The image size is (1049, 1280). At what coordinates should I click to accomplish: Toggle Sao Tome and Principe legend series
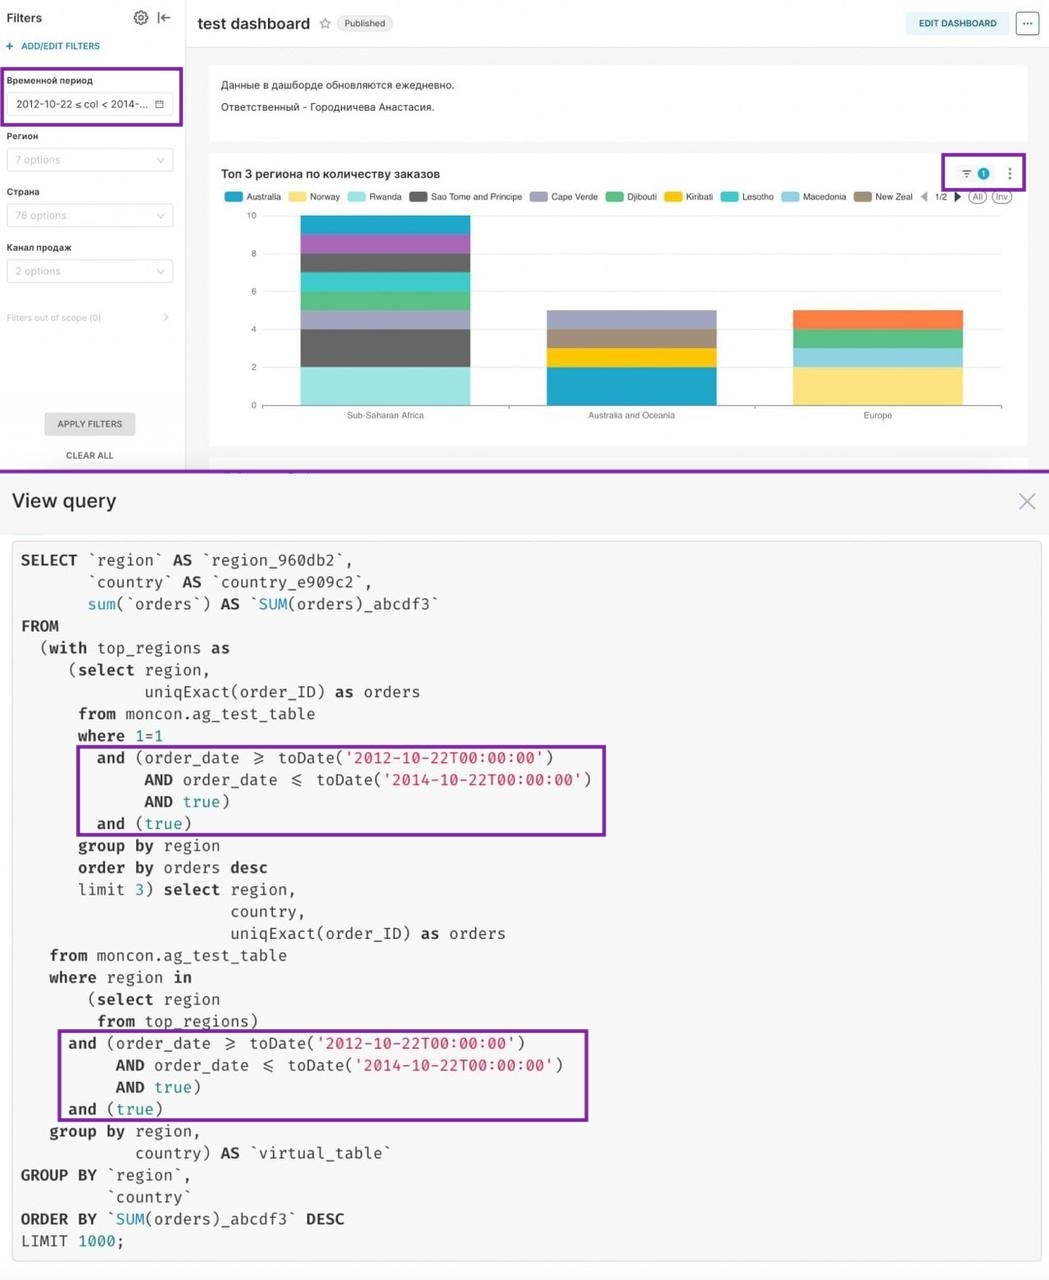click(466, 197)
